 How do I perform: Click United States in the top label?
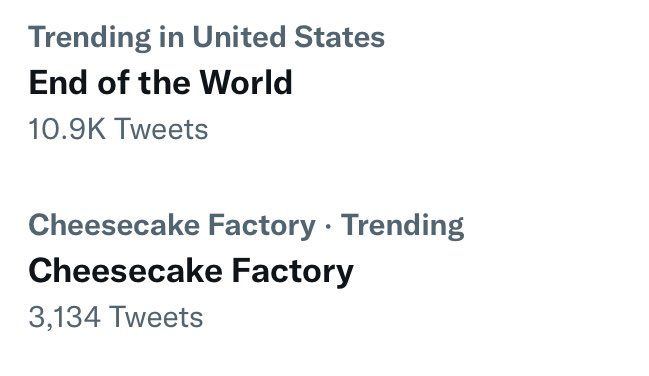click(x=288, y=36)
